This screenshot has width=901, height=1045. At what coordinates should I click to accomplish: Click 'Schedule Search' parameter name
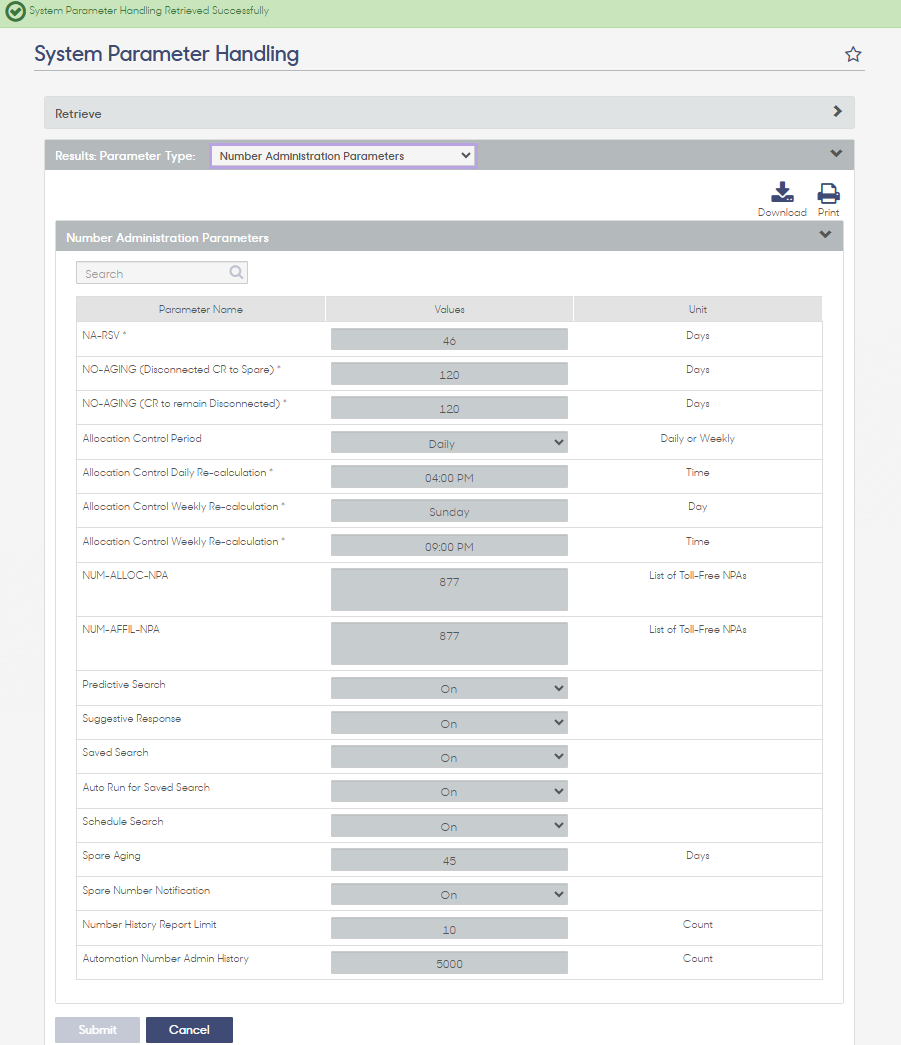123,822
